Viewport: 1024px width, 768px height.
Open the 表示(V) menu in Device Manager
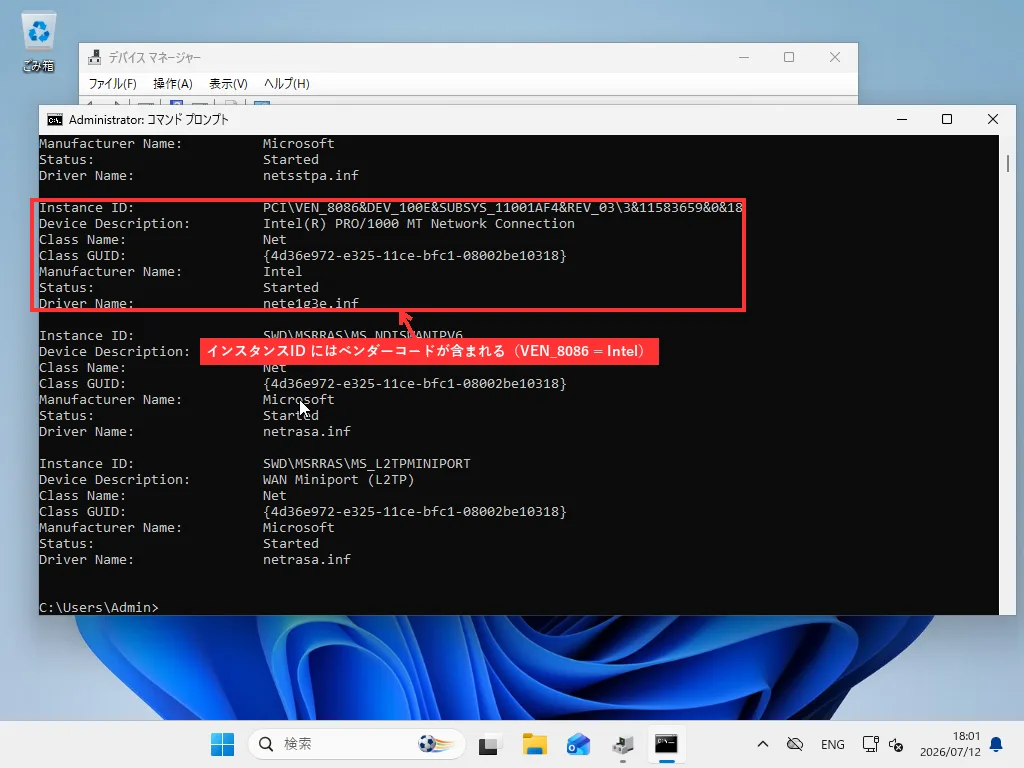(228, 84)
